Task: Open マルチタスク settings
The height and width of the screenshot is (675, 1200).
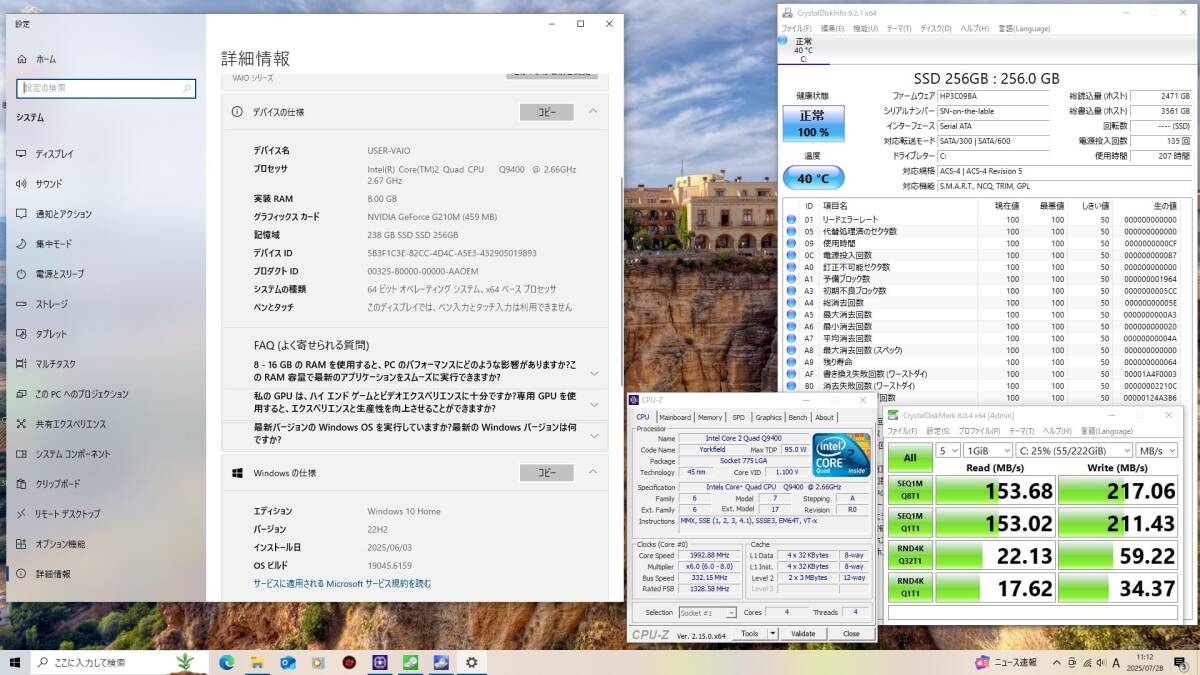Action: point(55,364)
